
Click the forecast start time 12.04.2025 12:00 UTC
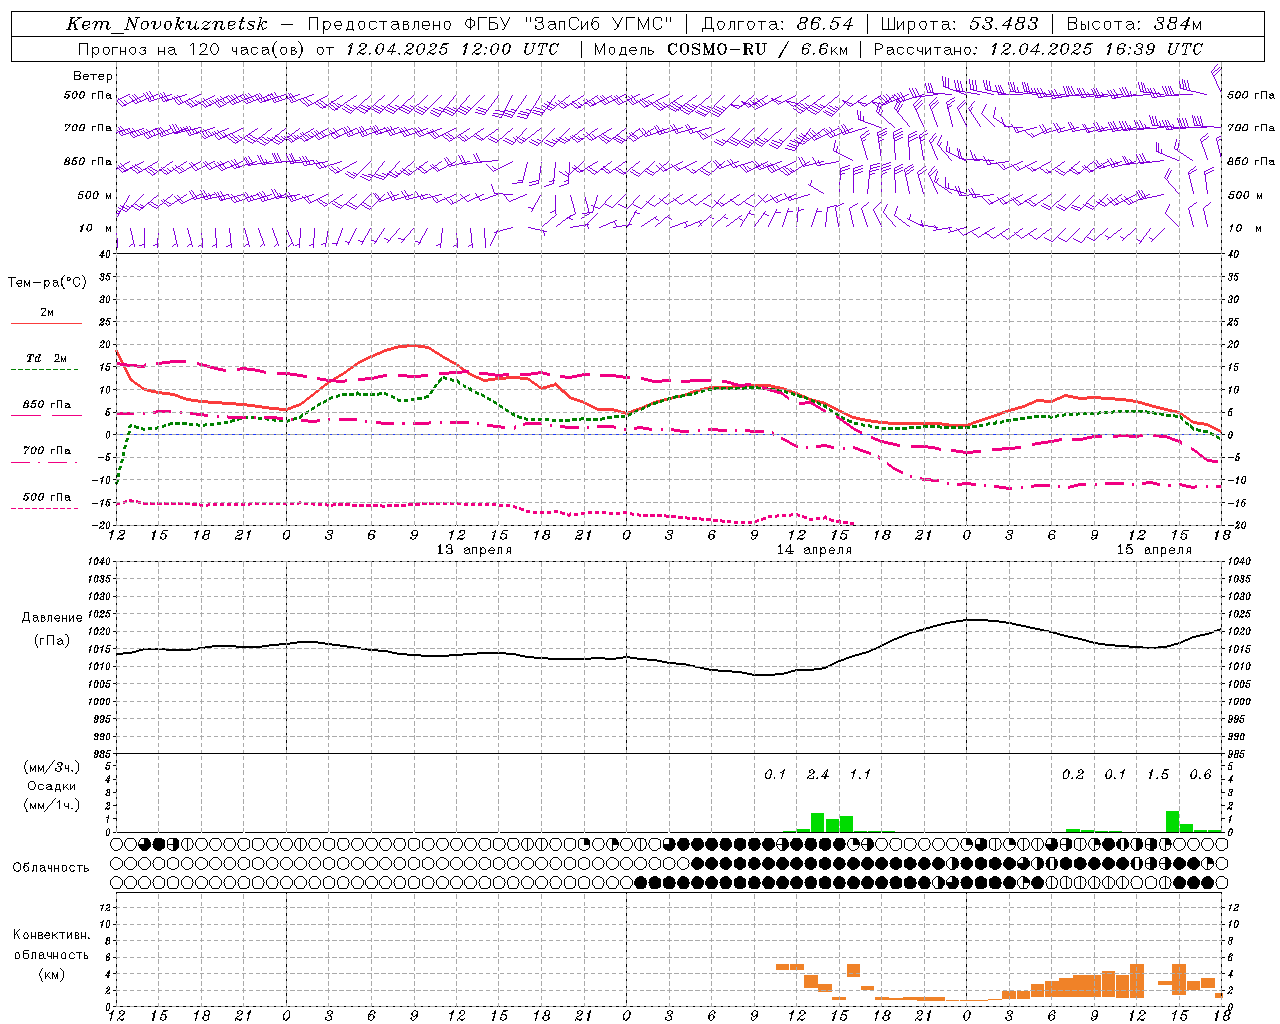coord(452,49)
